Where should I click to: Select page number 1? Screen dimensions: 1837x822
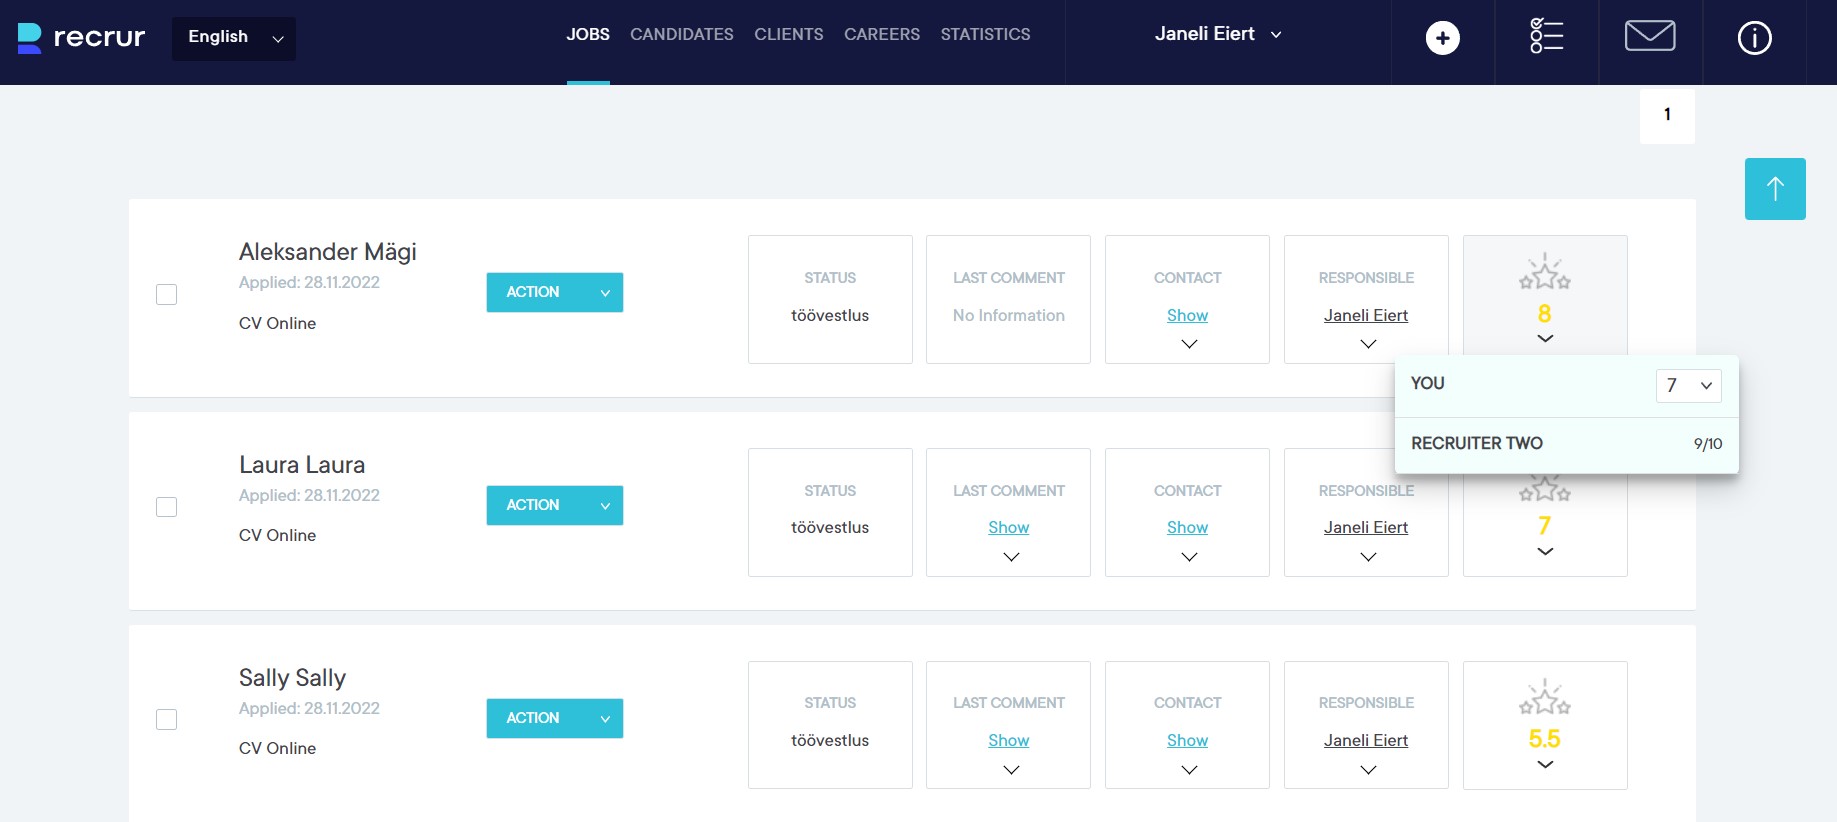[x=1666, y=115]
